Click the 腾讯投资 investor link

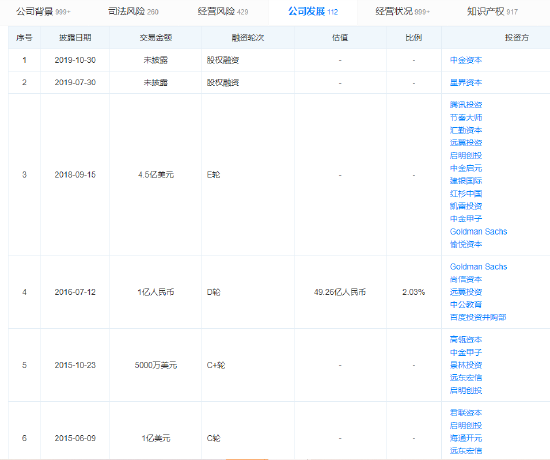click(466, 105)
